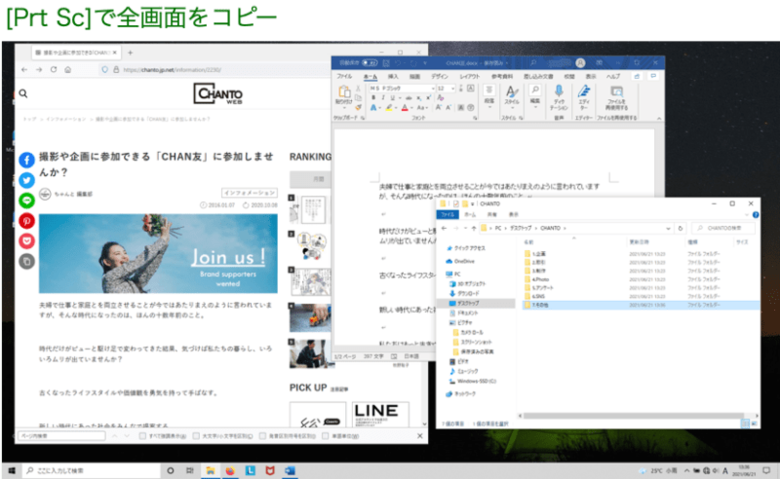Screen dimensions: 780x479
Task: Click the Twitter share icon
Action: click(x=27, y=181)
